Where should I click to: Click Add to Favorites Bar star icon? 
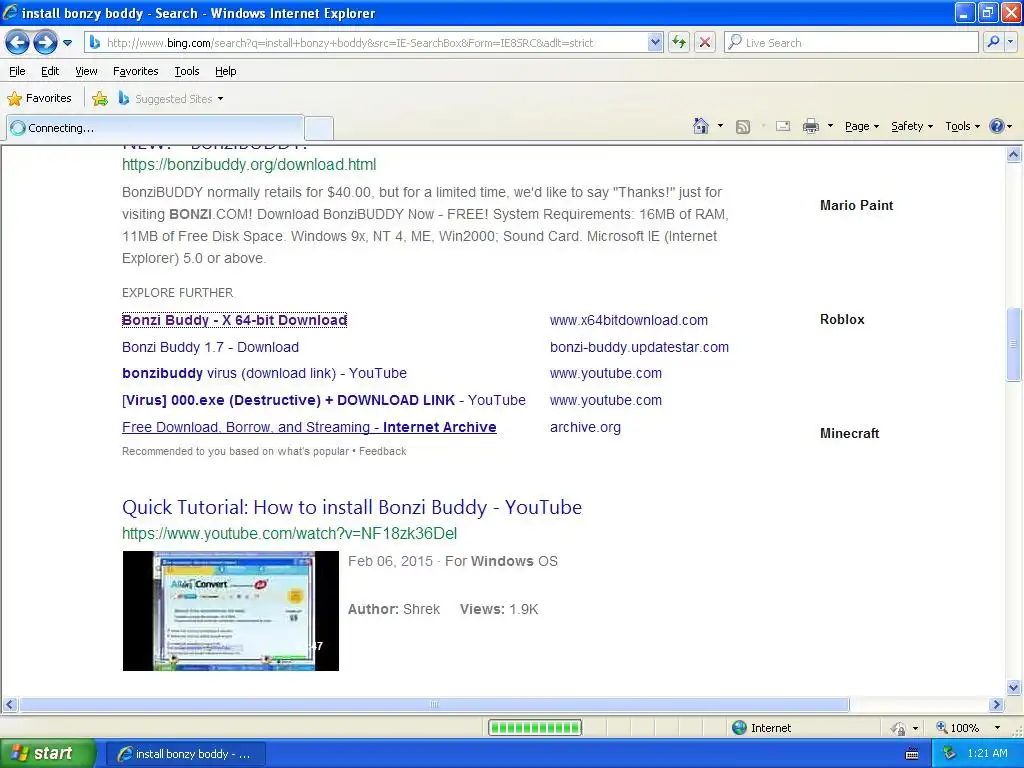click(x=100, y=99)
